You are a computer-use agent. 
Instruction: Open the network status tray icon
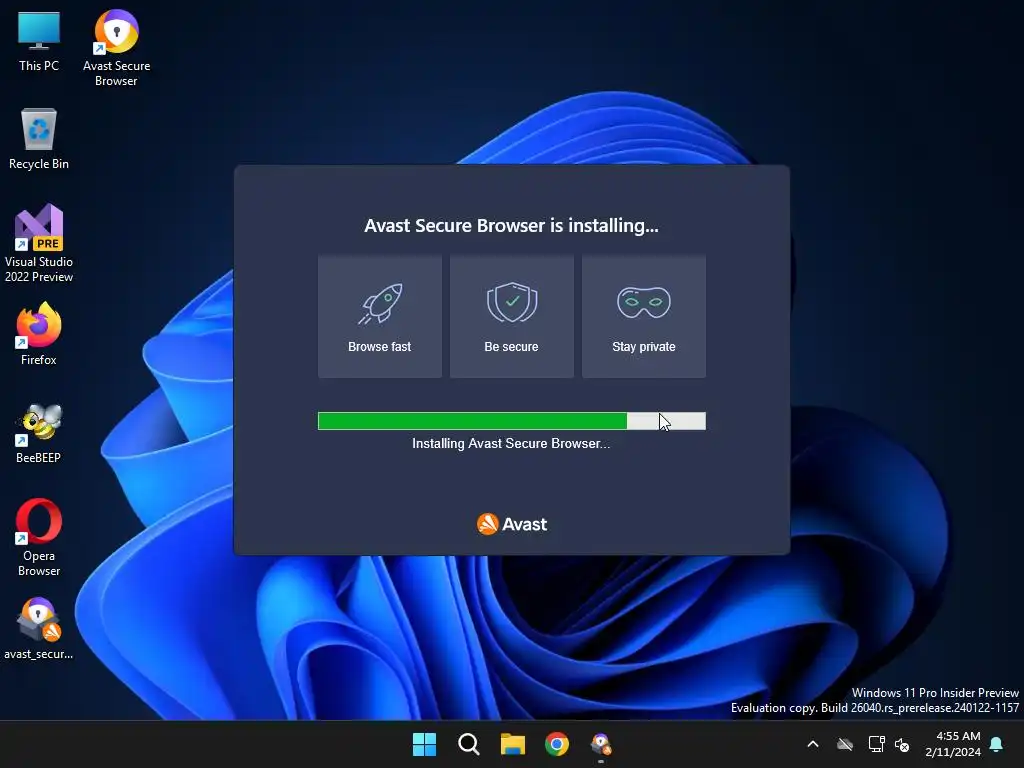coord(876,744)
